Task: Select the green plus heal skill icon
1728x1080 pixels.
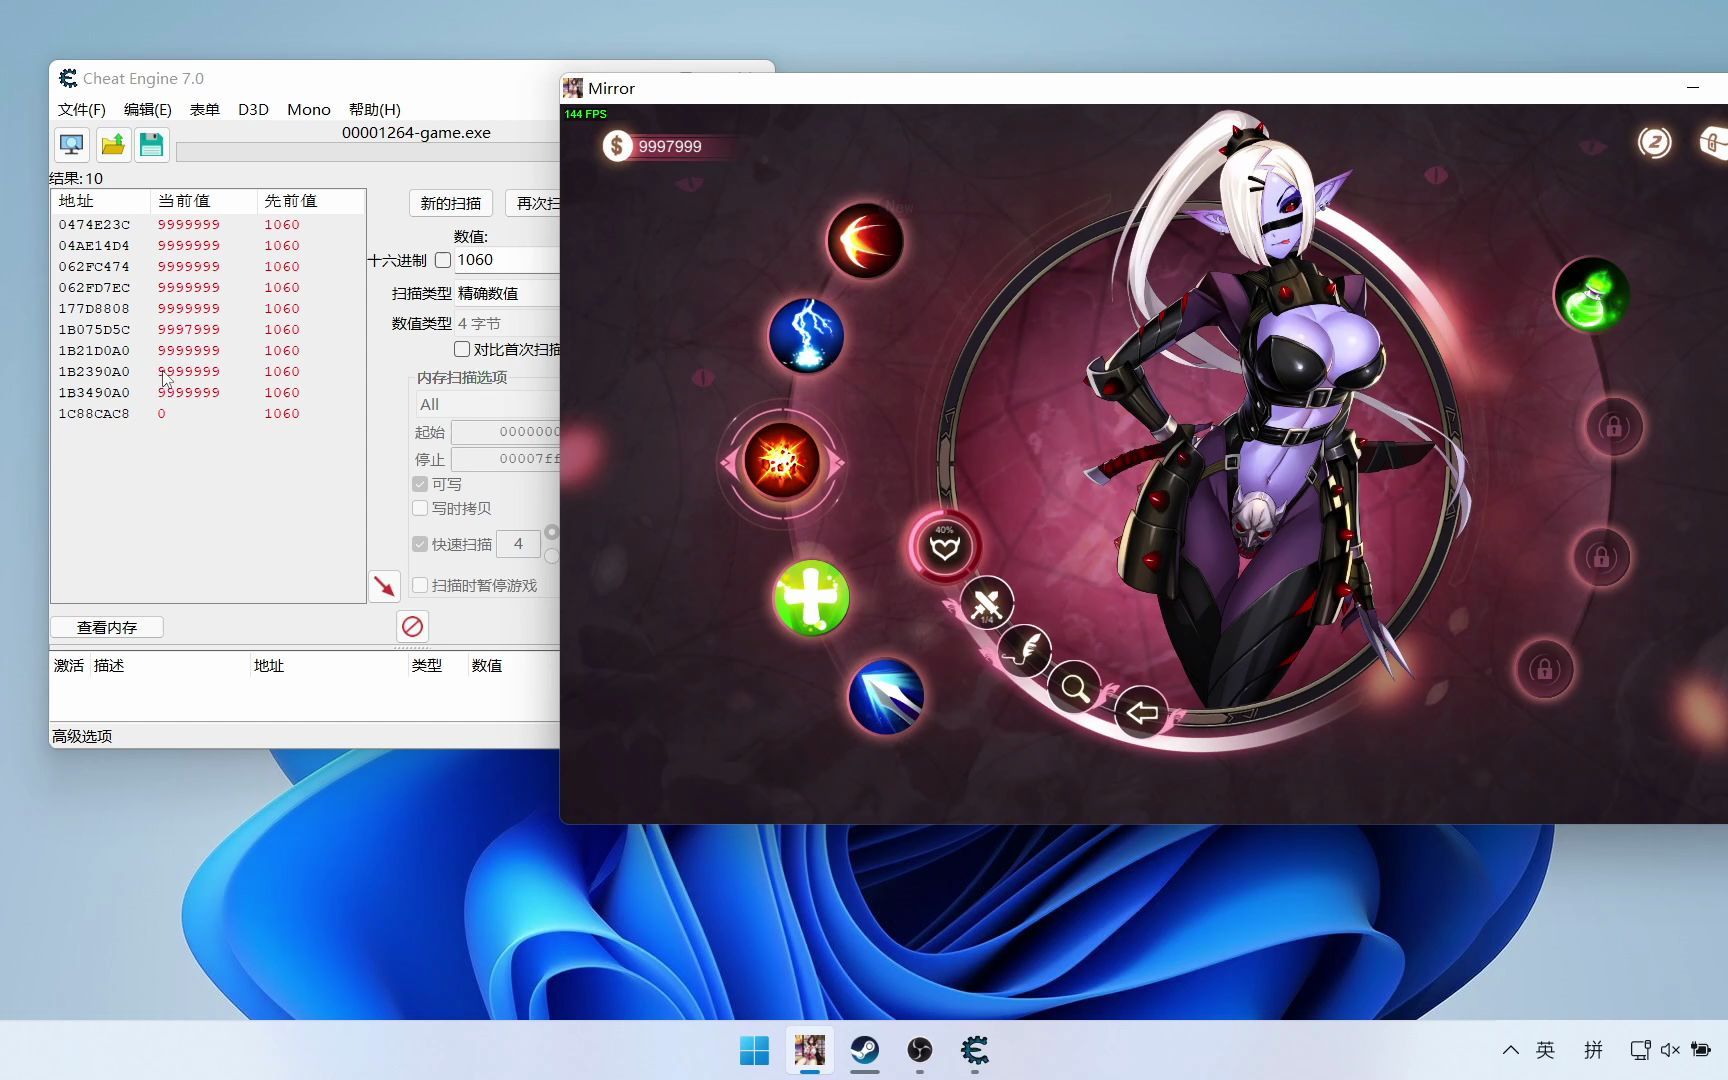Action: click(811, 598)
